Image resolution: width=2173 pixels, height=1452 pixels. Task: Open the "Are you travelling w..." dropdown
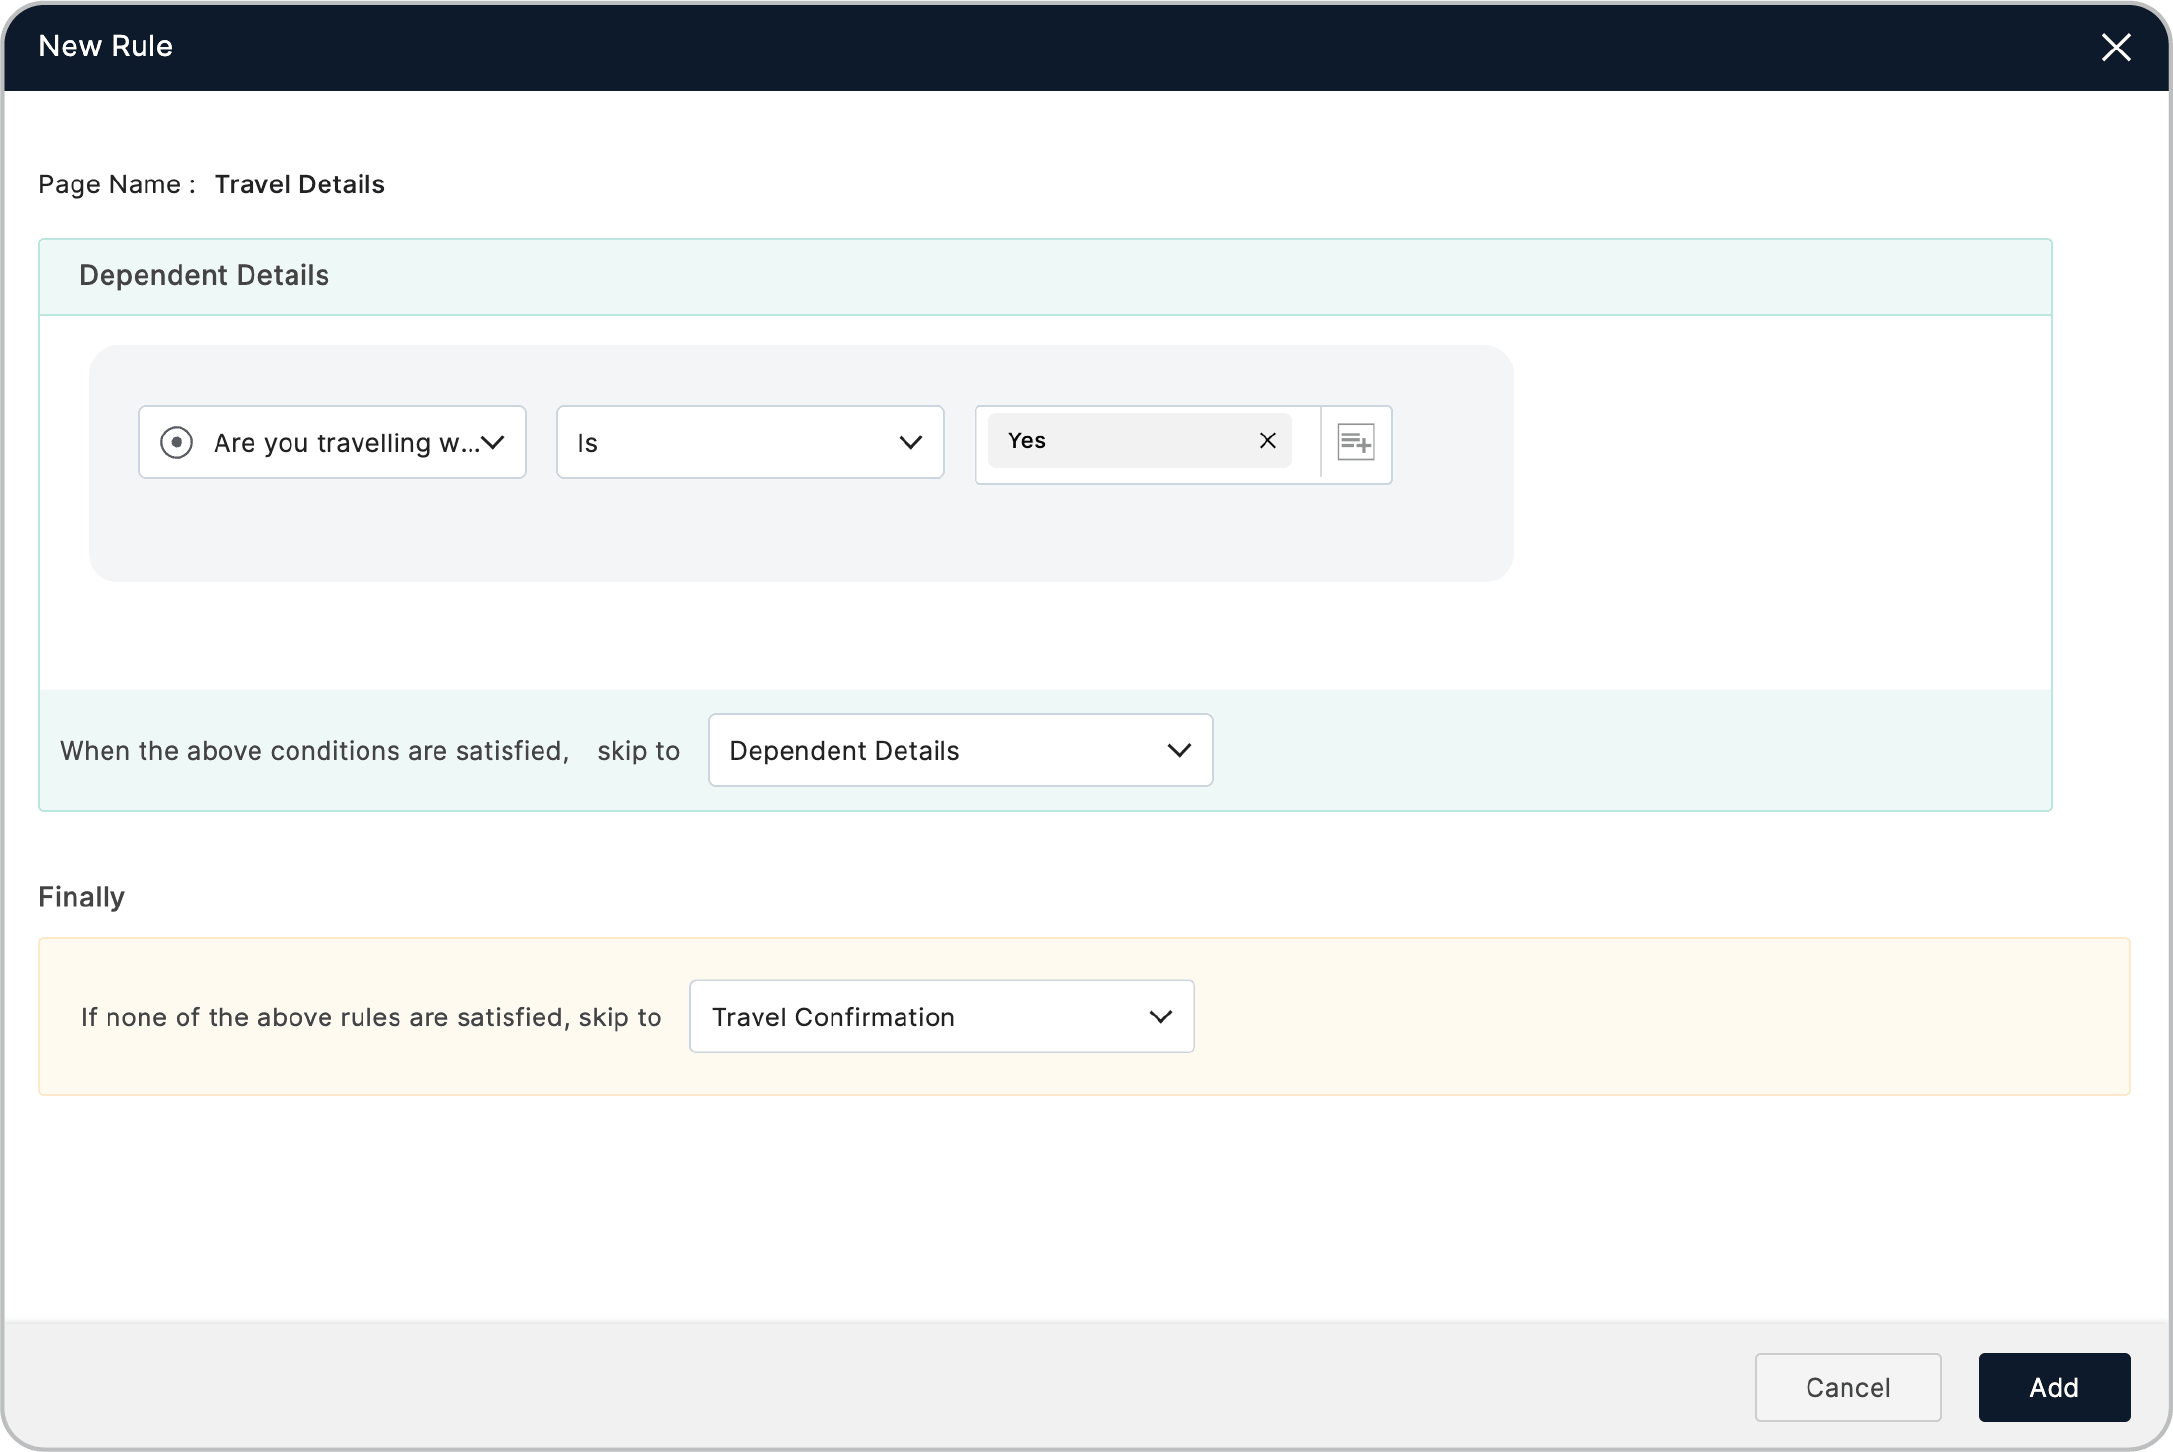click(332, 442)
